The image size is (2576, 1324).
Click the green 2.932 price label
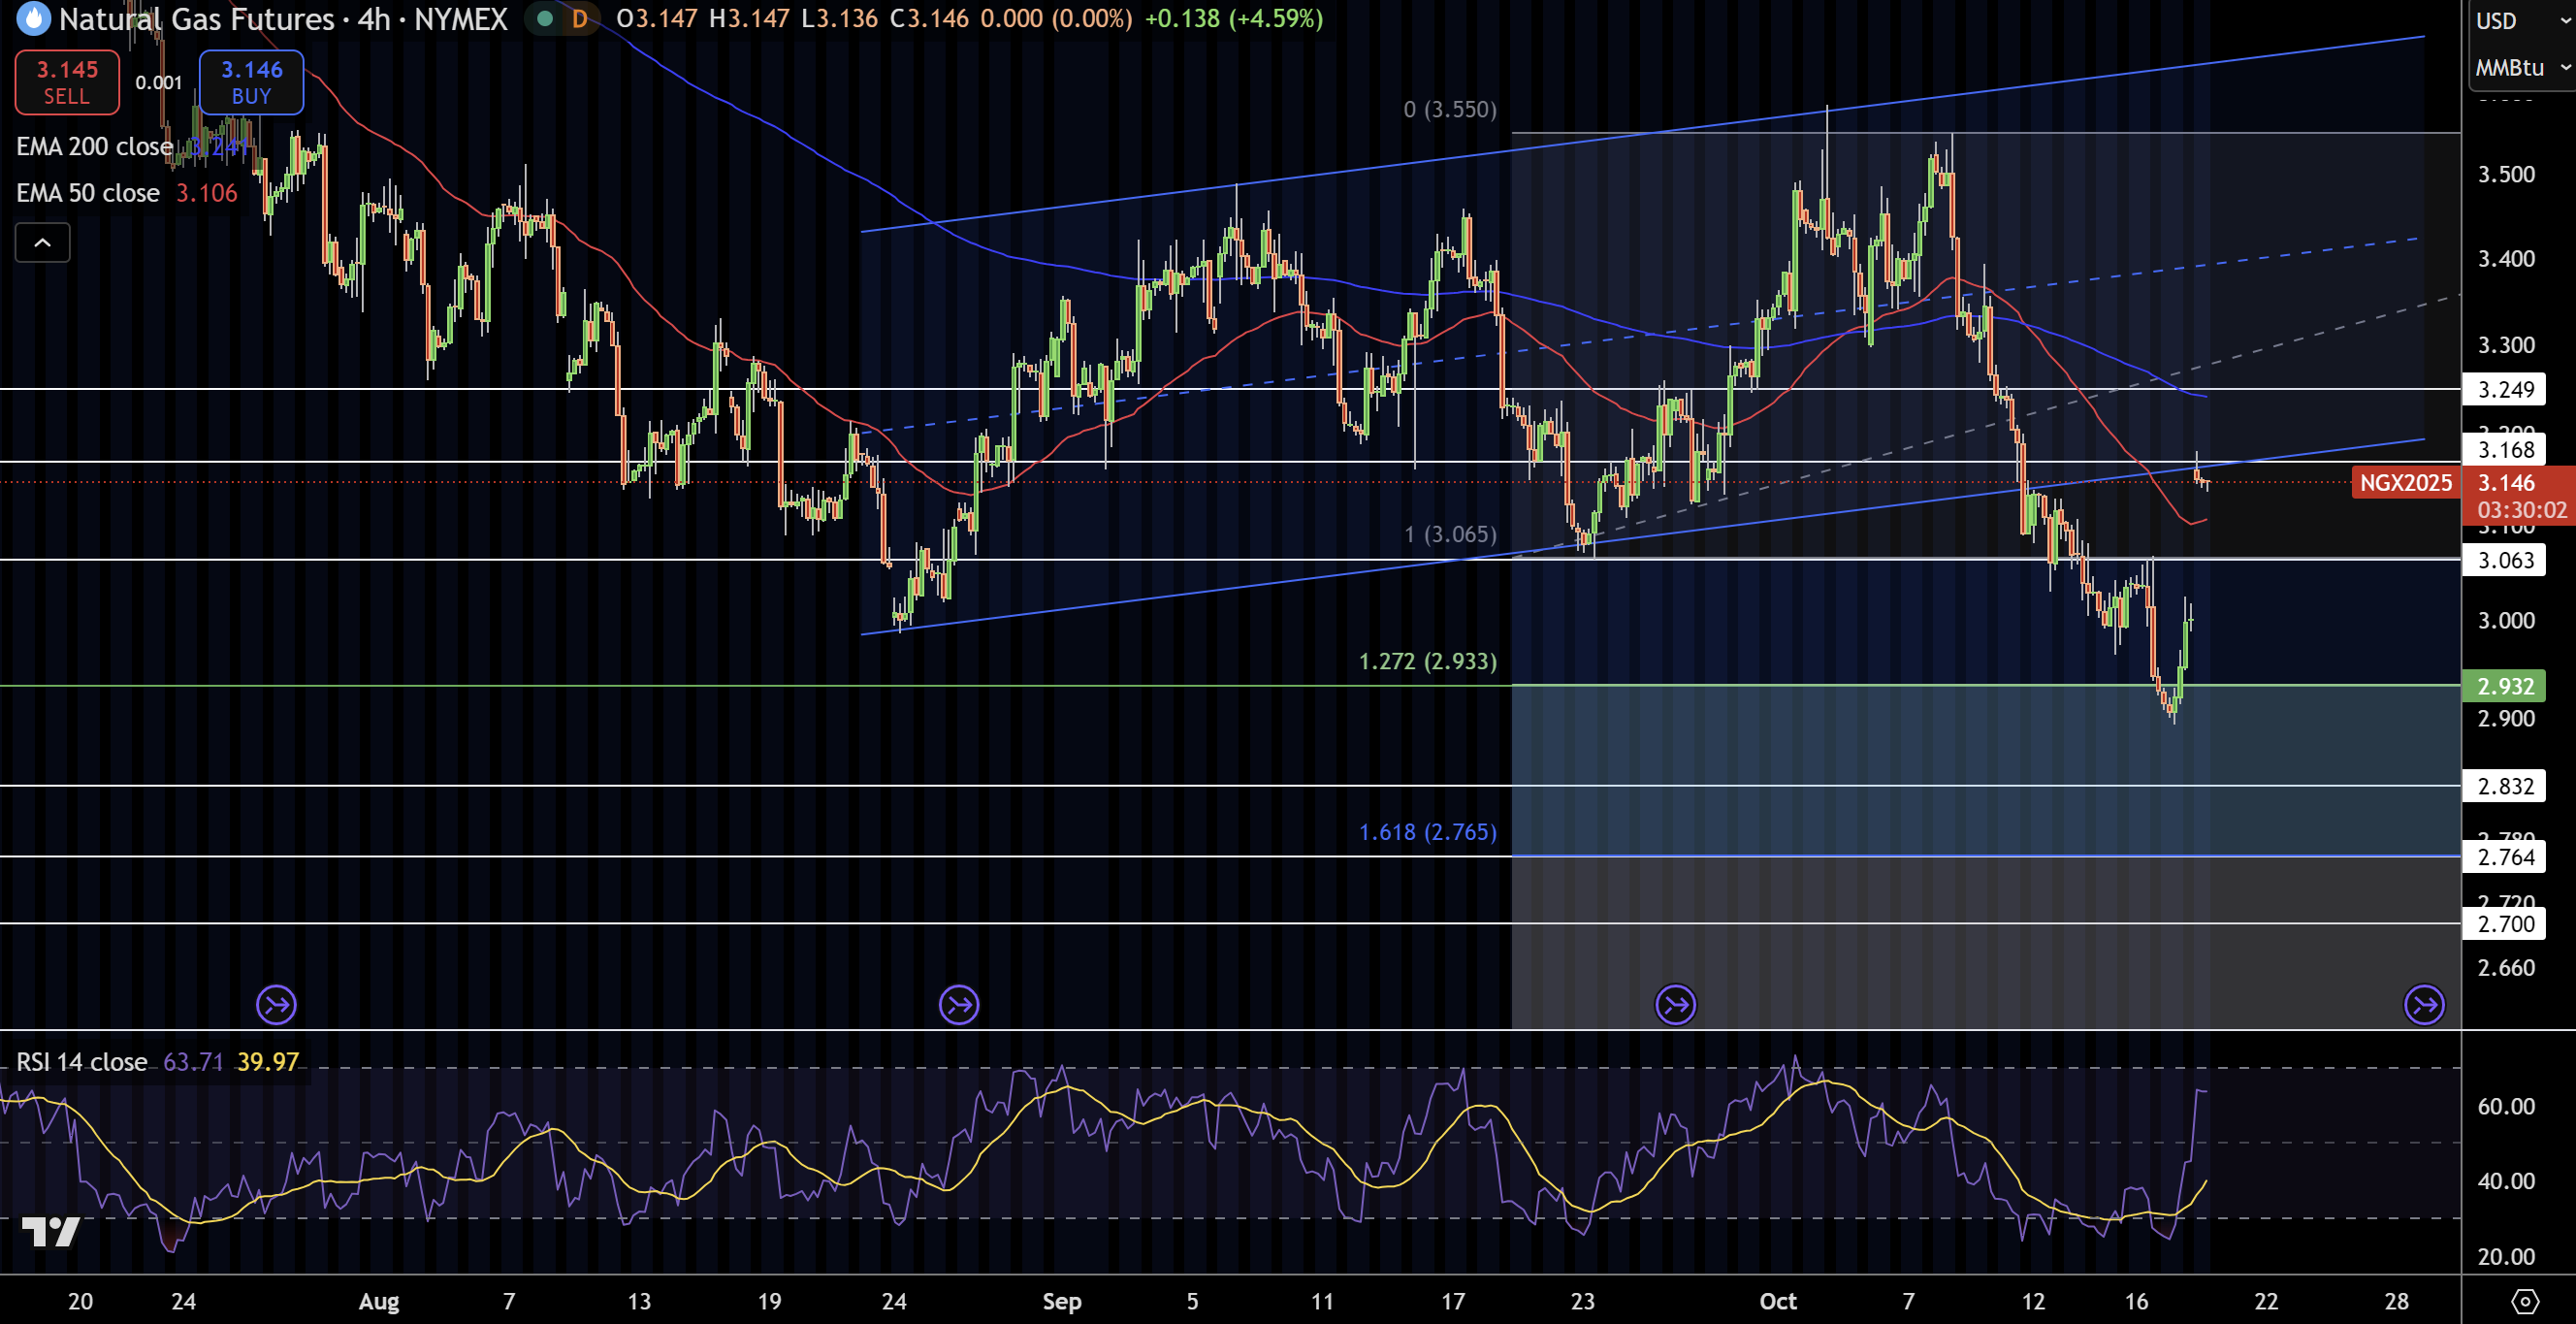(x=2505, y=686)
